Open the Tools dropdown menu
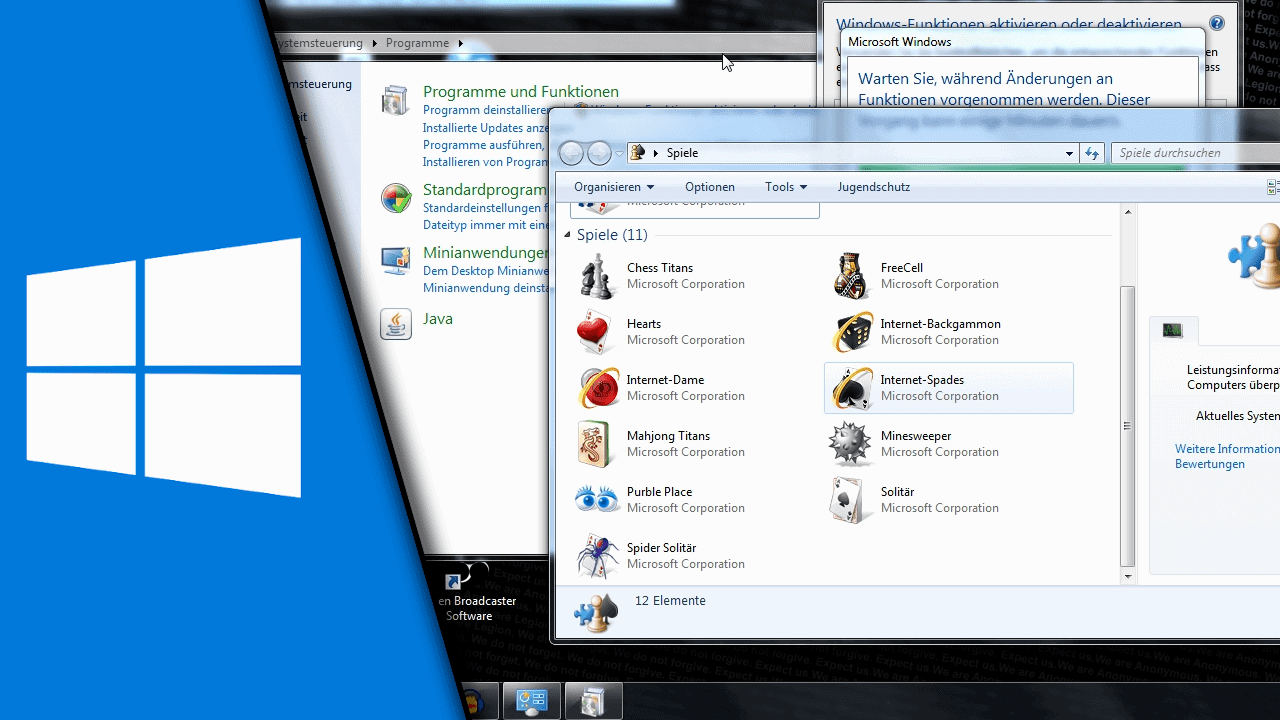The height and width of the screenshot is (720, 1280). coord(786,187)
